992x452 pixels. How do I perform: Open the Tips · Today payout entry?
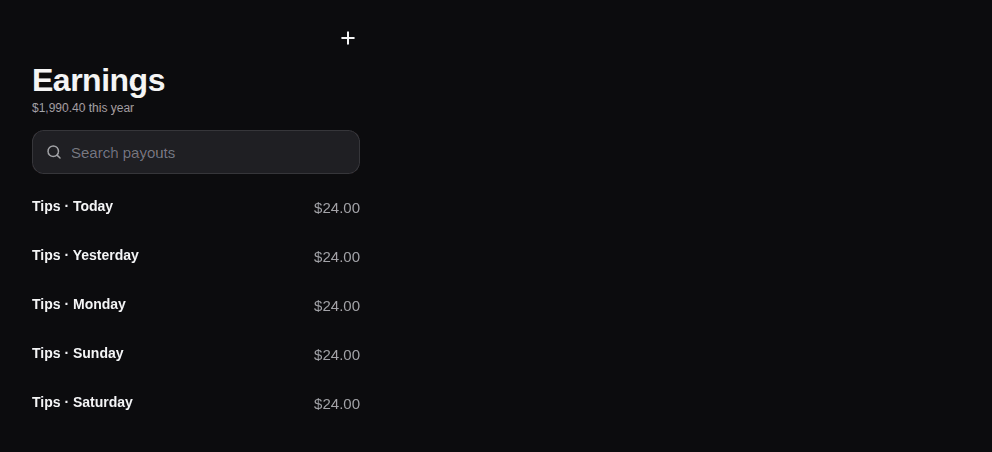(195, 207)
